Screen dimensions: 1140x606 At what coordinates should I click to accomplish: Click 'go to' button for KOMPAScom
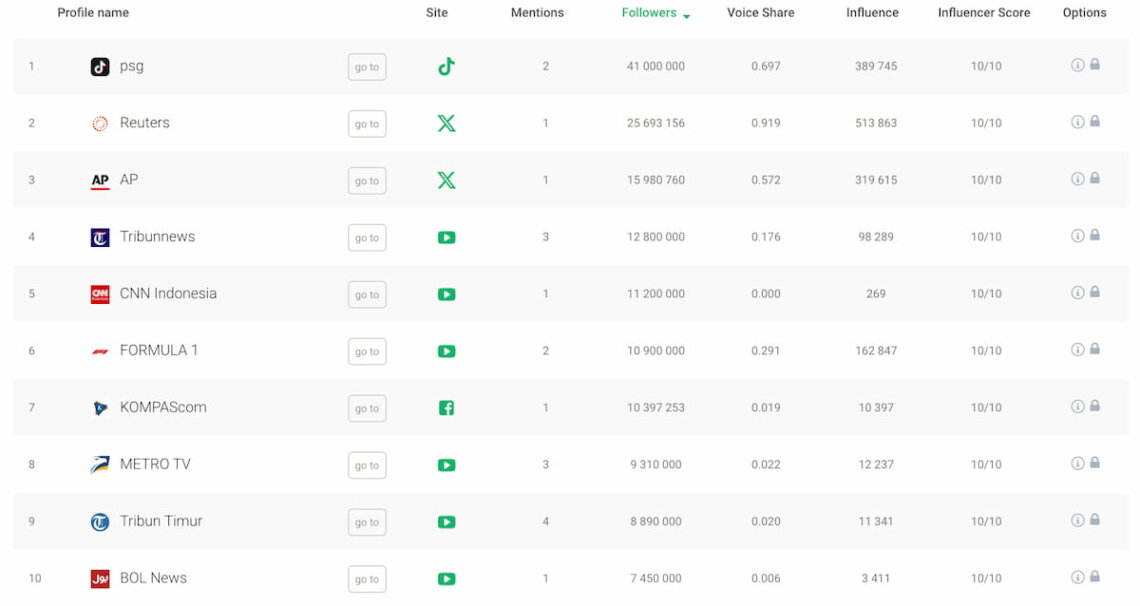pyautogui.click(x=367, y=408)
